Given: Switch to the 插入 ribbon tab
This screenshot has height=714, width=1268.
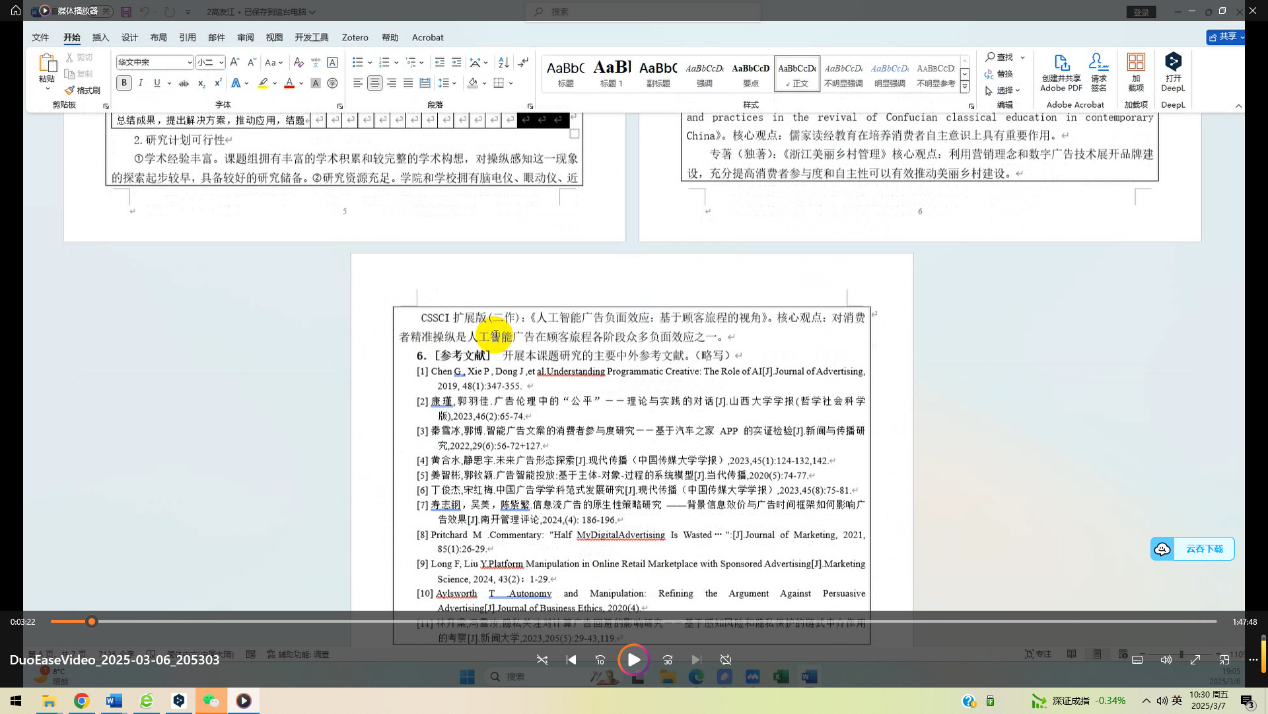Looking at the screenshot, I should click(101, 37).
